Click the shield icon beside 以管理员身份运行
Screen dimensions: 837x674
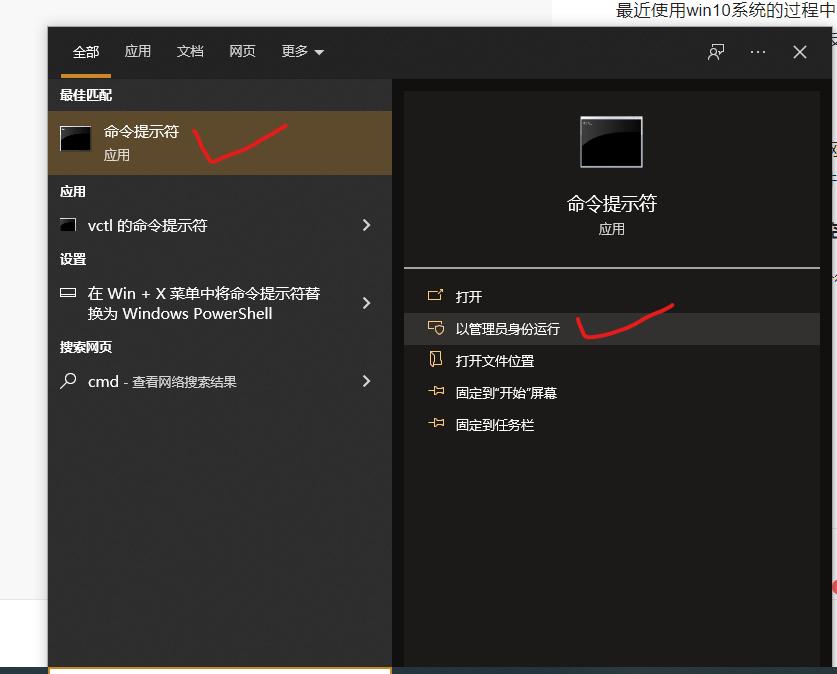click(435, 328)
